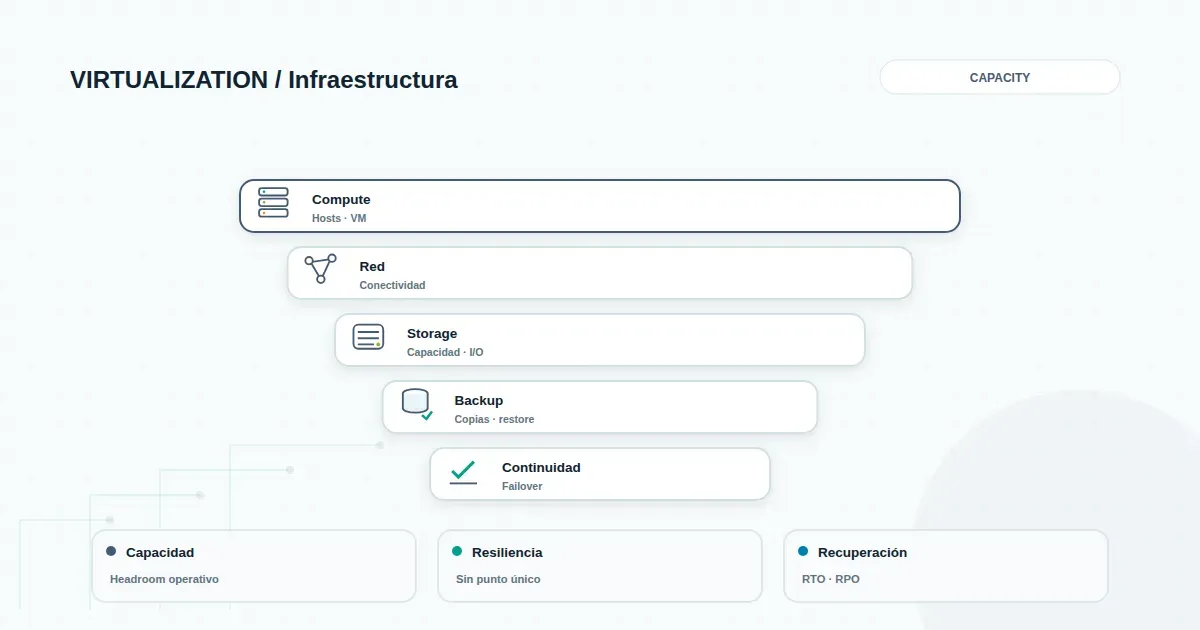Click the blue dot beside Recuperación
1200x630 pixels.
[803, 551]
